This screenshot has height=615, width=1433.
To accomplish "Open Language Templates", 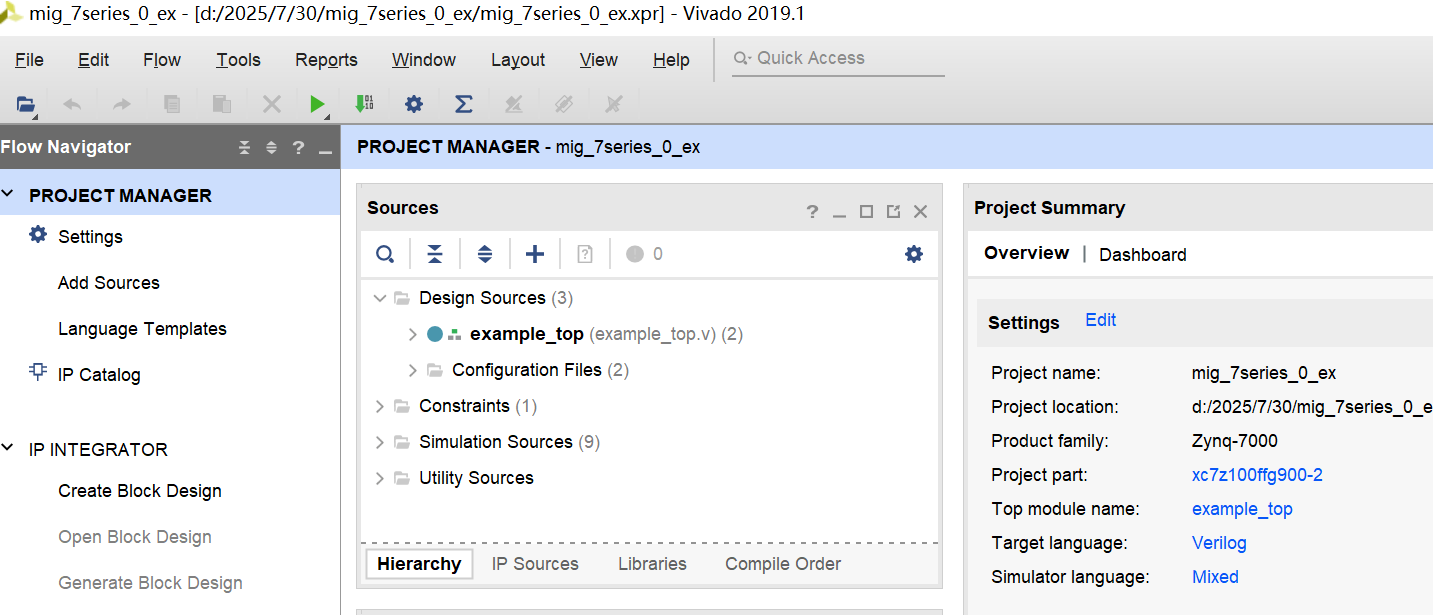I will tap(142, 329).
